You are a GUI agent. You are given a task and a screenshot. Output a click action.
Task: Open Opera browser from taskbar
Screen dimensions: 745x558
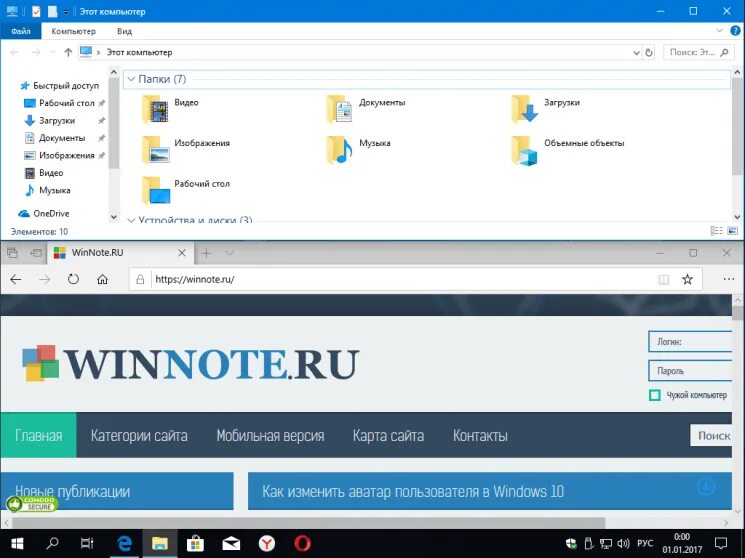tap(302, 543)
